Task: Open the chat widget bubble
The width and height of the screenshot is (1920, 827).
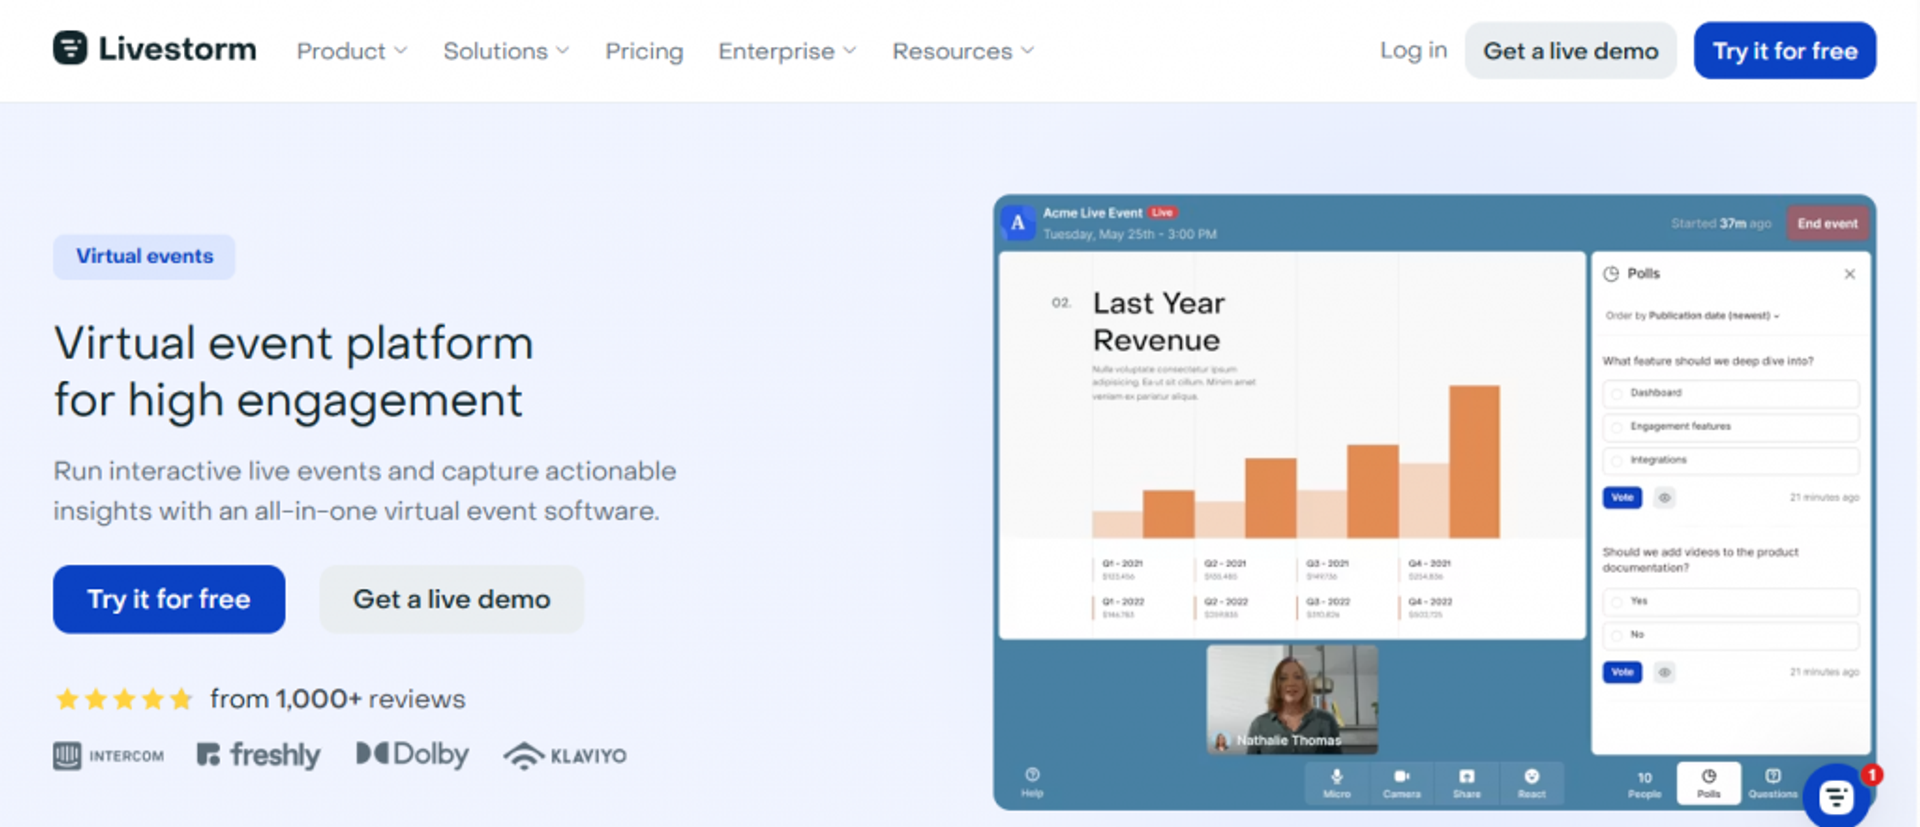Action: click(1837, 796)
